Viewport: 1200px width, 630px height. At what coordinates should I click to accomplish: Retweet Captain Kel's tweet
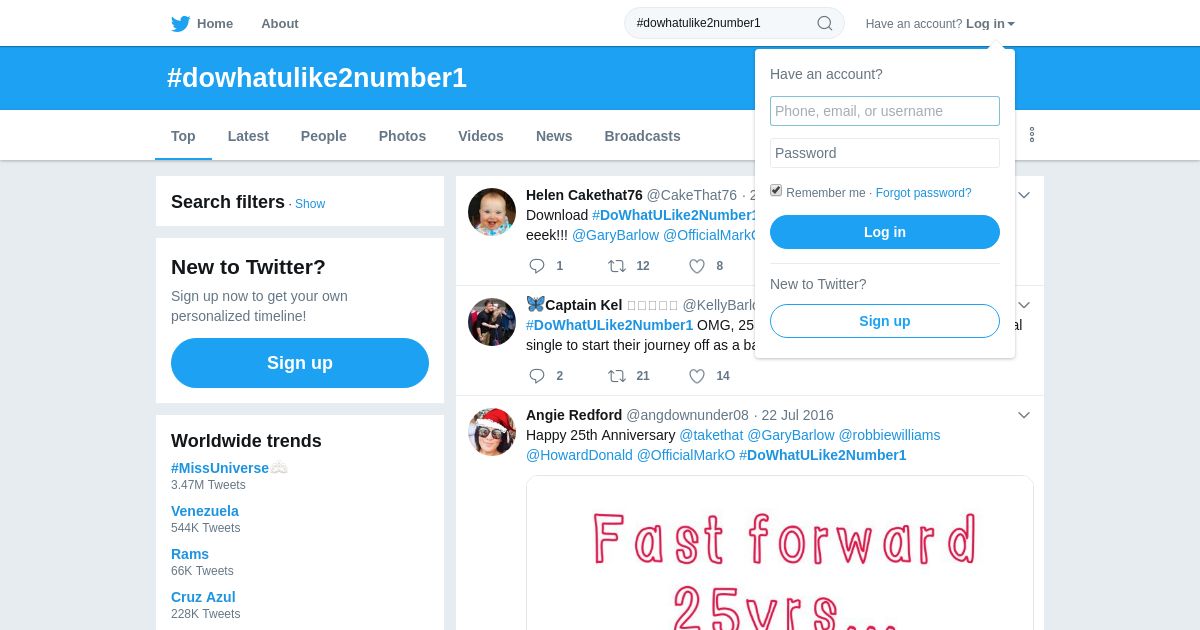617,376
